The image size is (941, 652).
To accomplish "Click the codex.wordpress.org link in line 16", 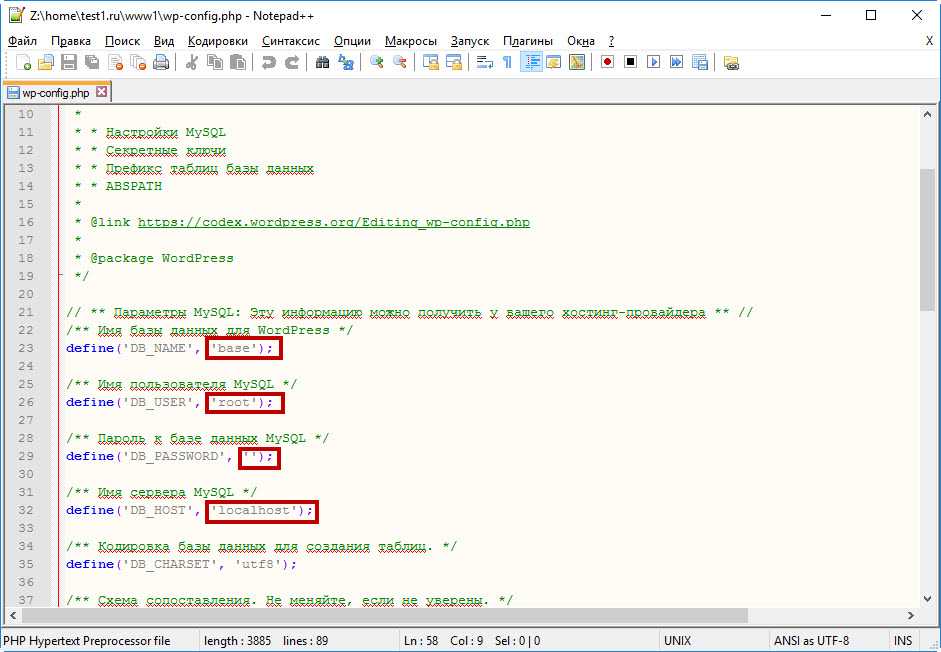I will (333, 222).
